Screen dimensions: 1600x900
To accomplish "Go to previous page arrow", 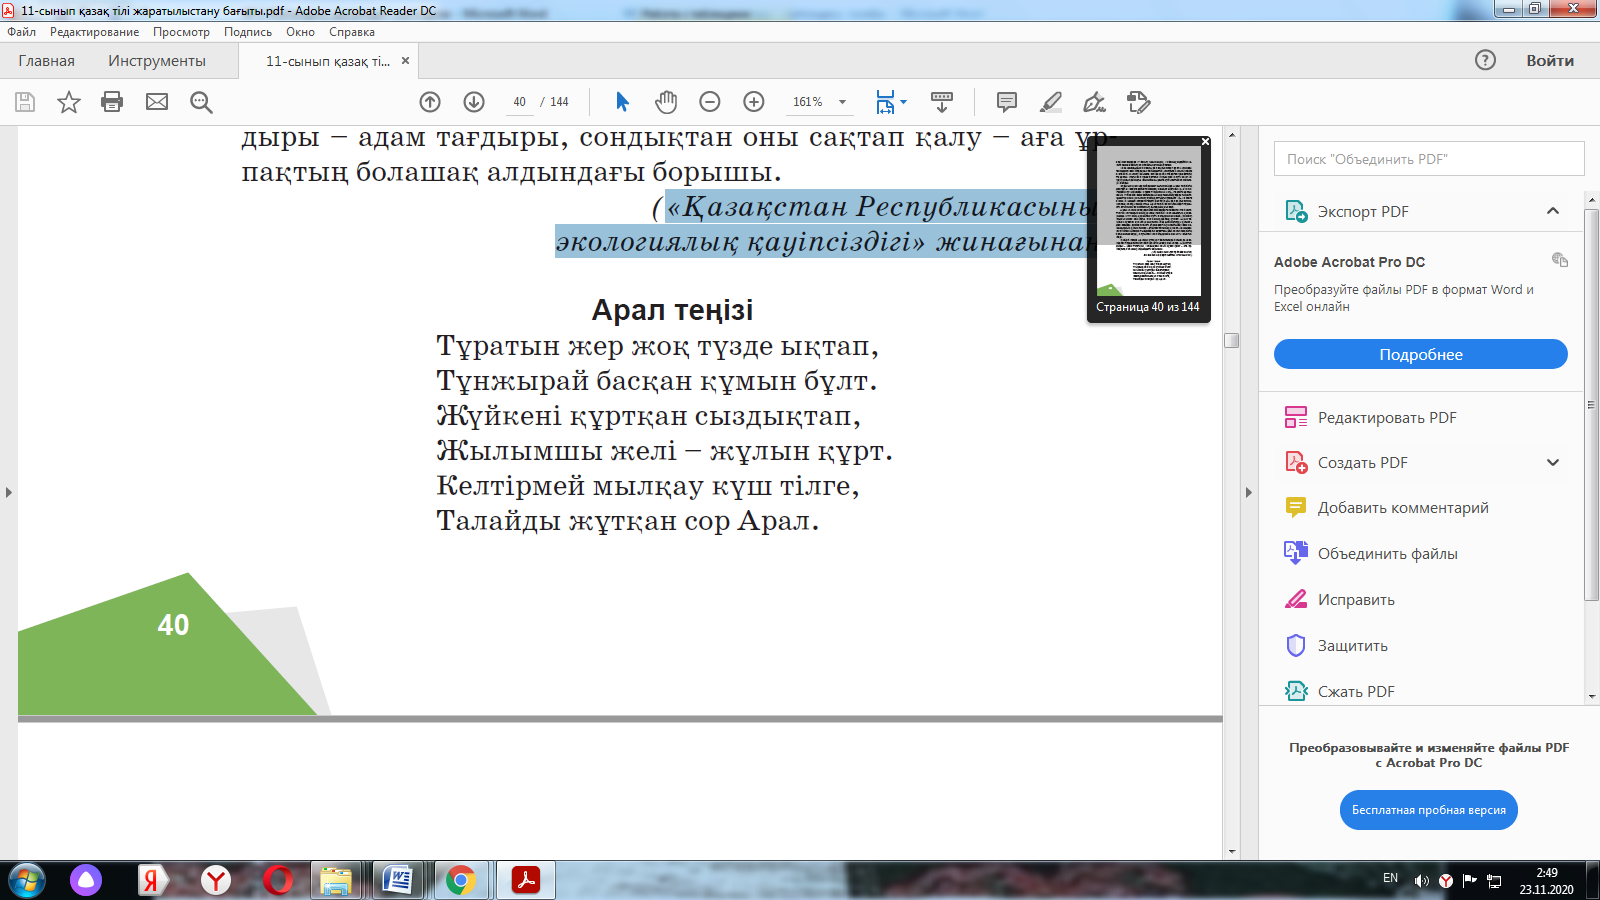I will point(430,102).
